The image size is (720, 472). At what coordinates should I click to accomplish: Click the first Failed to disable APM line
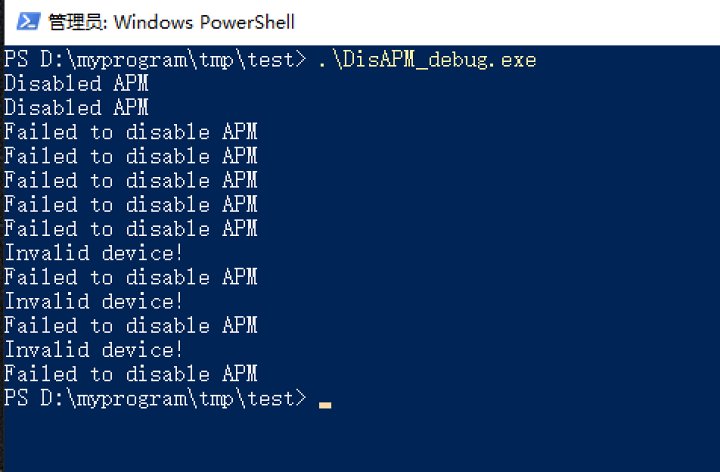[x=130, y=132]
